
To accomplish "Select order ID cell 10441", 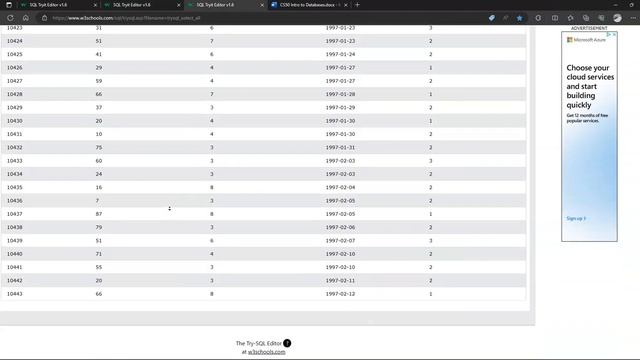I will [15, 267].
